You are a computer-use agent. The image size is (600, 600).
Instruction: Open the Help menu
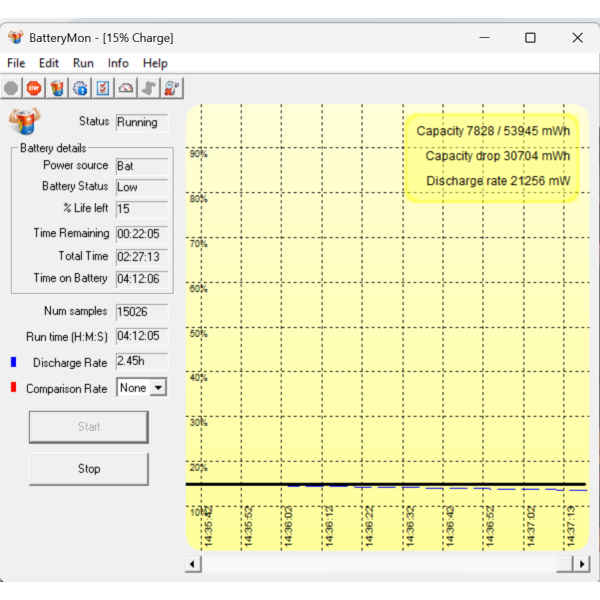tap(155, 63)
